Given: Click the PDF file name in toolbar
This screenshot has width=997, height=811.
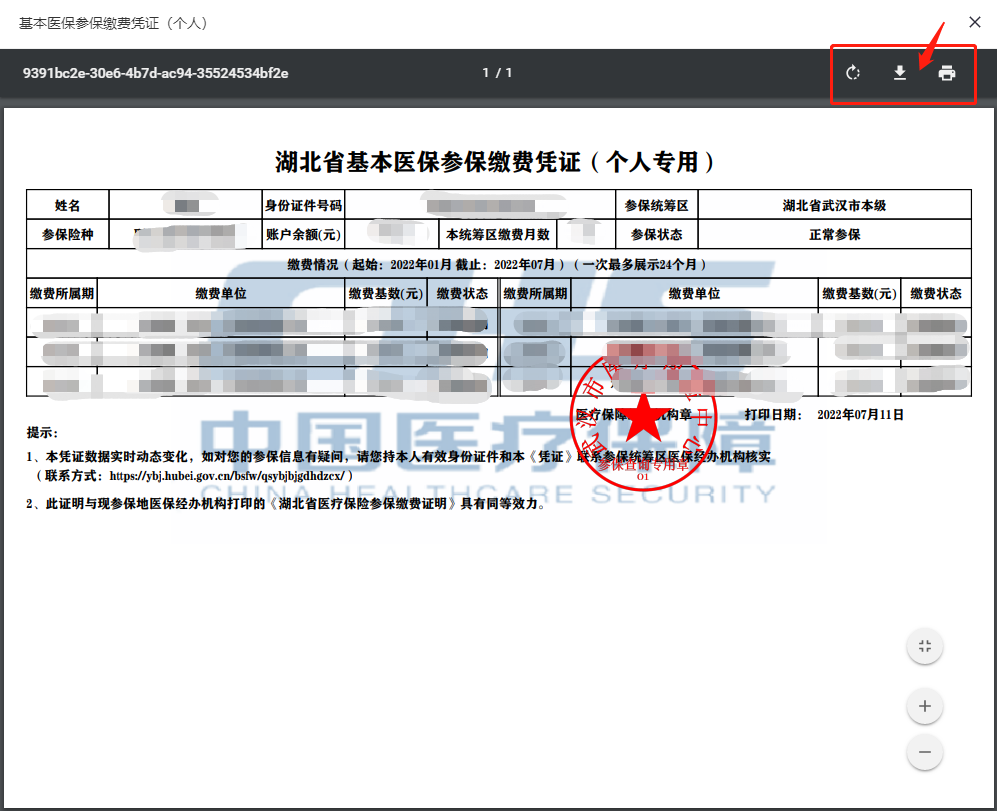Looking at the screenshot, I should click(156, 73).
